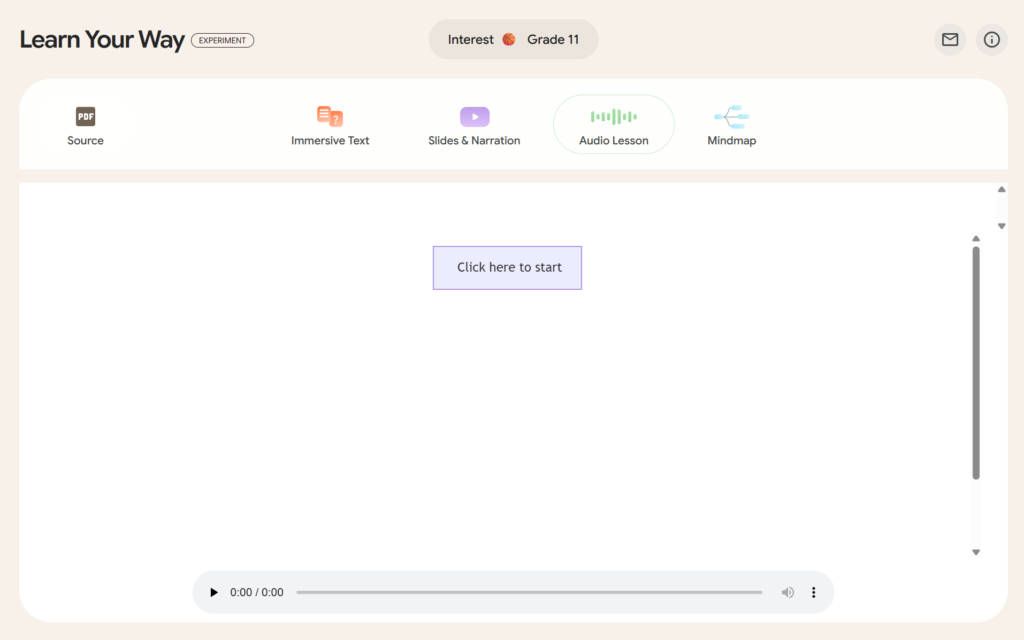The image size is (1024, 640).
Task: Click the lesson content scrollbar thumb
Action: [976, 362]
